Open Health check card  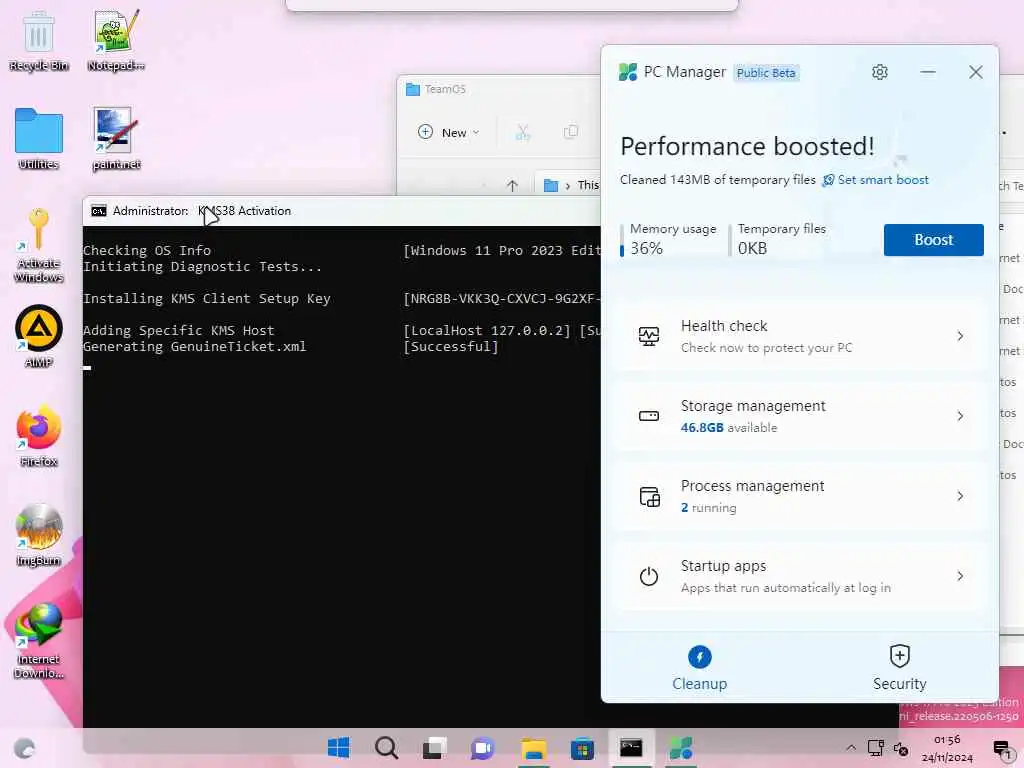click(x=799, y=336)
